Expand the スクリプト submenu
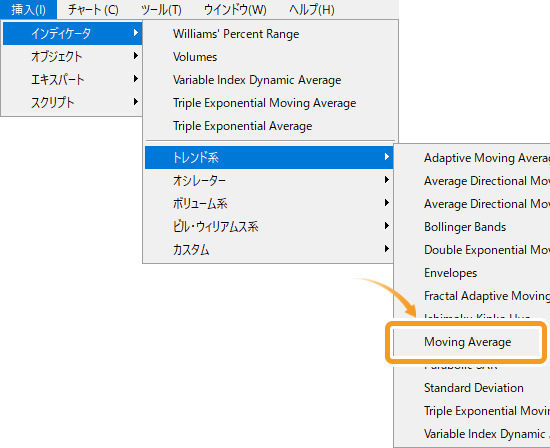Image resolution: width=550 pixels, height=448 pixels. (x=72, y=102)
